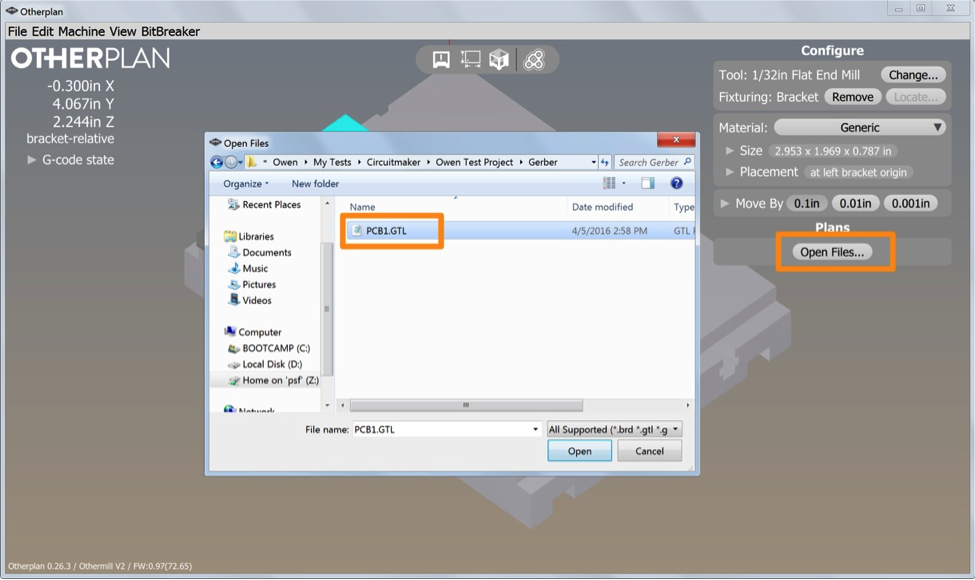The height and width of the screenshot is (580, 975).
Task: Set Move By step to 0.1in
Action: 806,203
